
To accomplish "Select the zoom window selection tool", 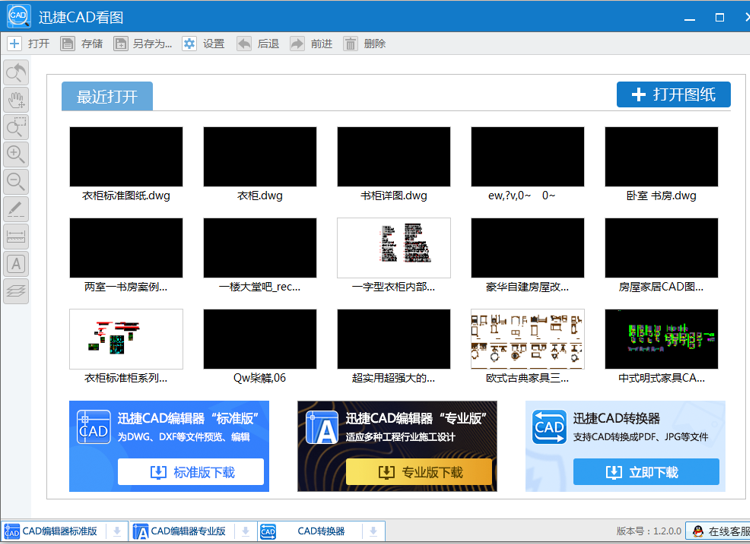I will pyautogui.click(x=16, y=127).
